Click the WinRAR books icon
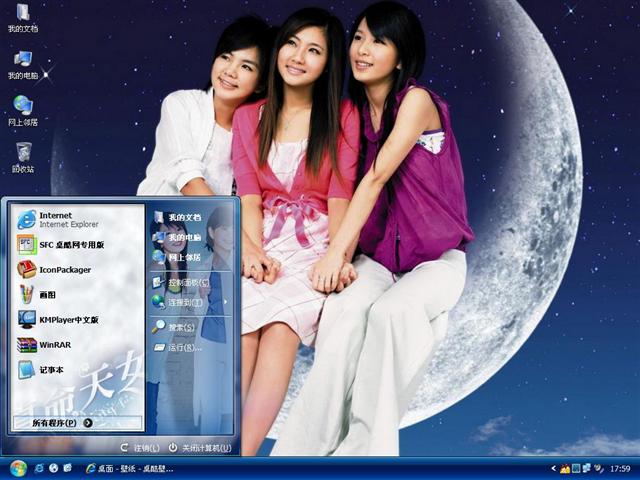 click(27, 345)
